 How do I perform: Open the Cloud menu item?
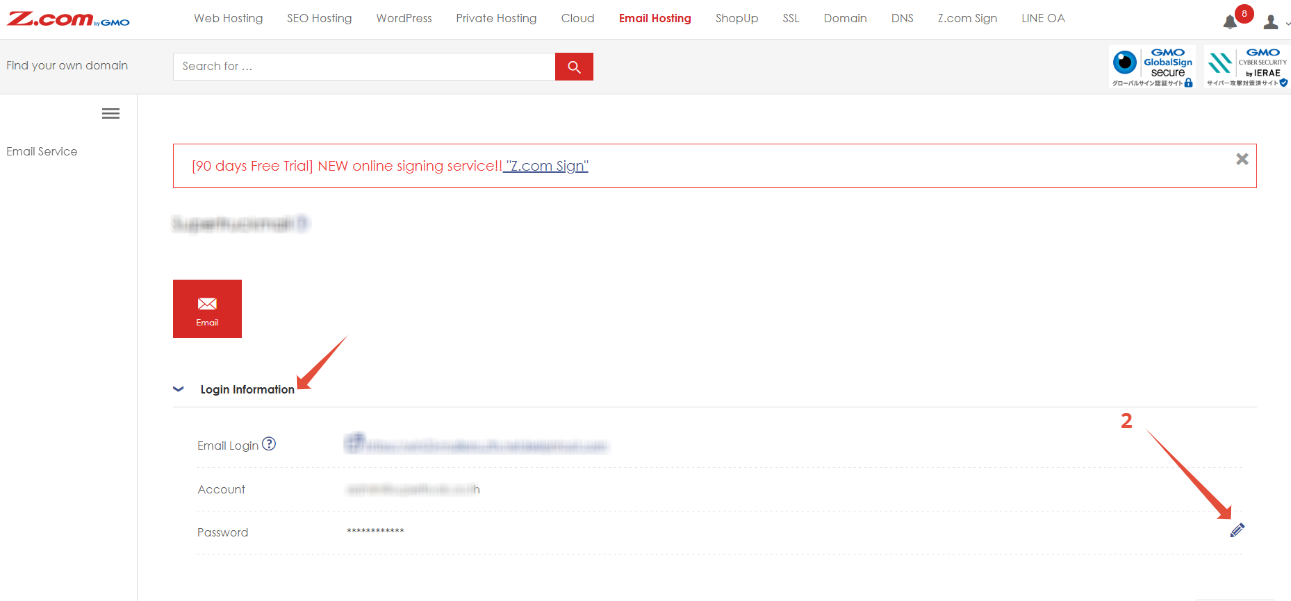click(578, 18)
